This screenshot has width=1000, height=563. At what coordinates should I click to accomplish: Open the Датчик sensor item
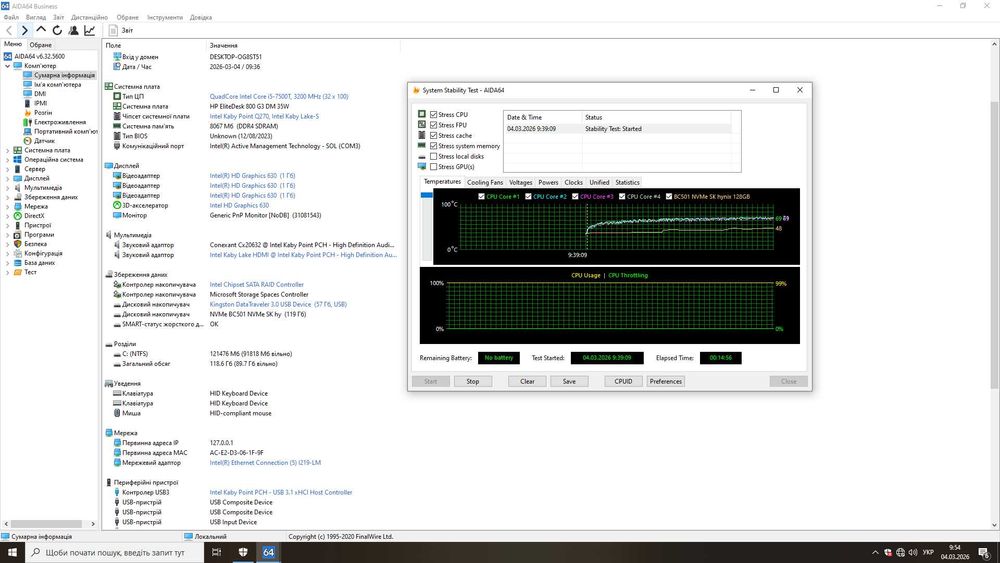coord(44,141)
